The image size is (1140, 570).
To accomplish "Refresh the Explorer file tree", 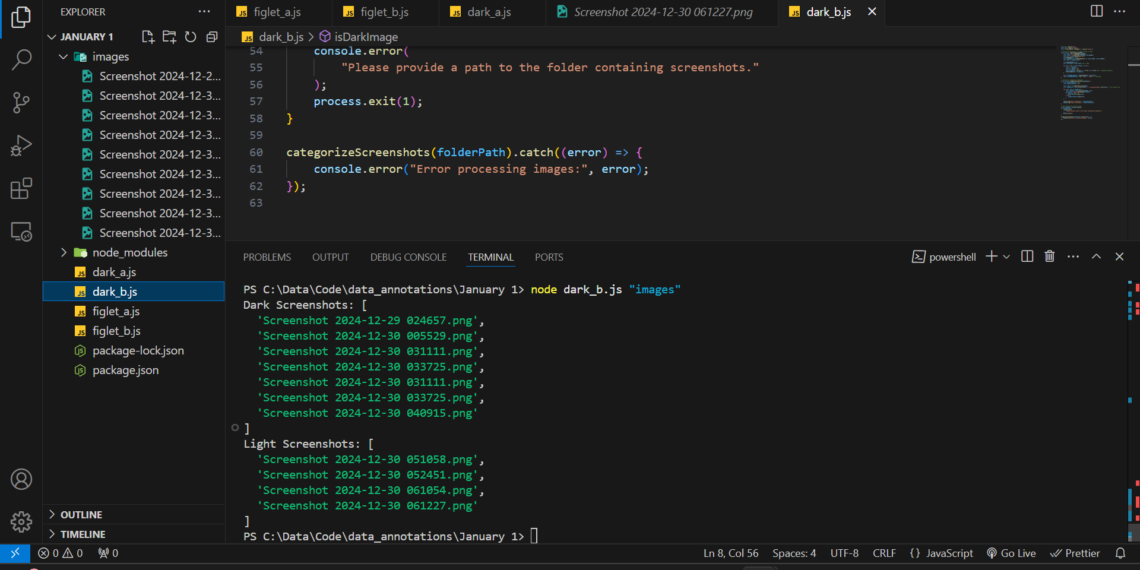I will [190, 36].
